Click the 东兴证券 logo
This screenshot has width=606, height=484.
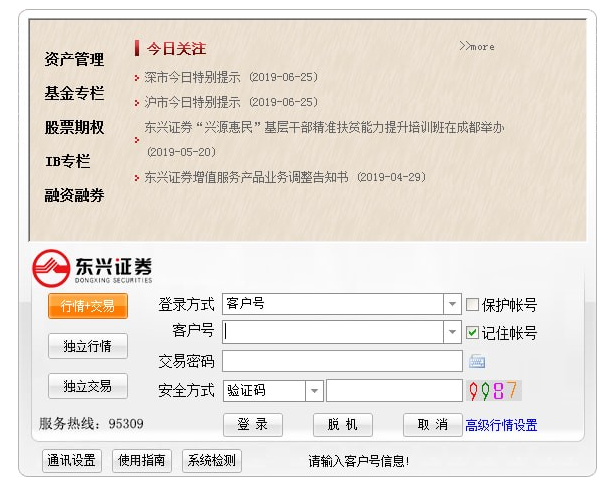coord(92,268)
